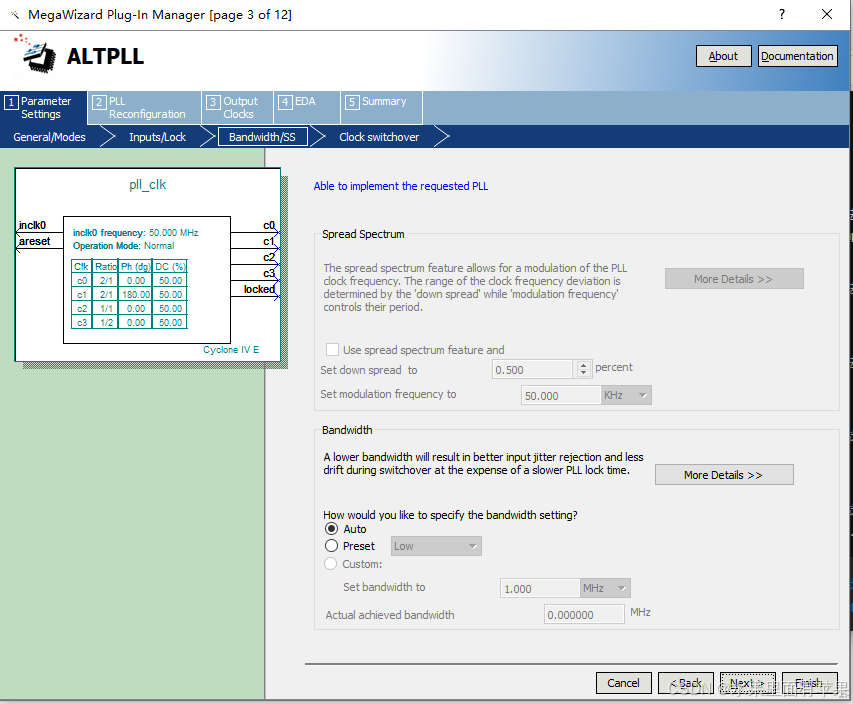
Task: Click the modulation frequency value field
Action: click(560, 396)
